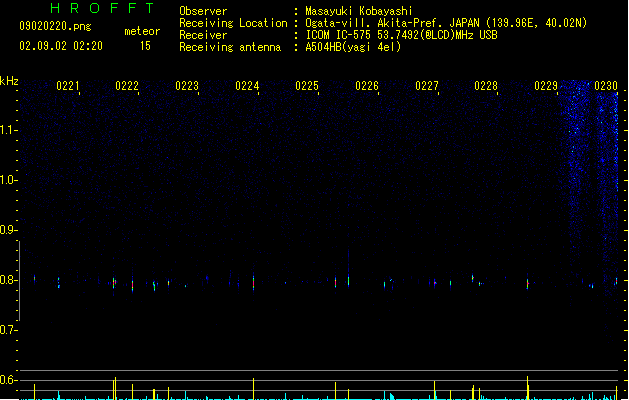629x400 pixels.
Task: Click the kHz axis unit label
Action: [x=9, y=81]
